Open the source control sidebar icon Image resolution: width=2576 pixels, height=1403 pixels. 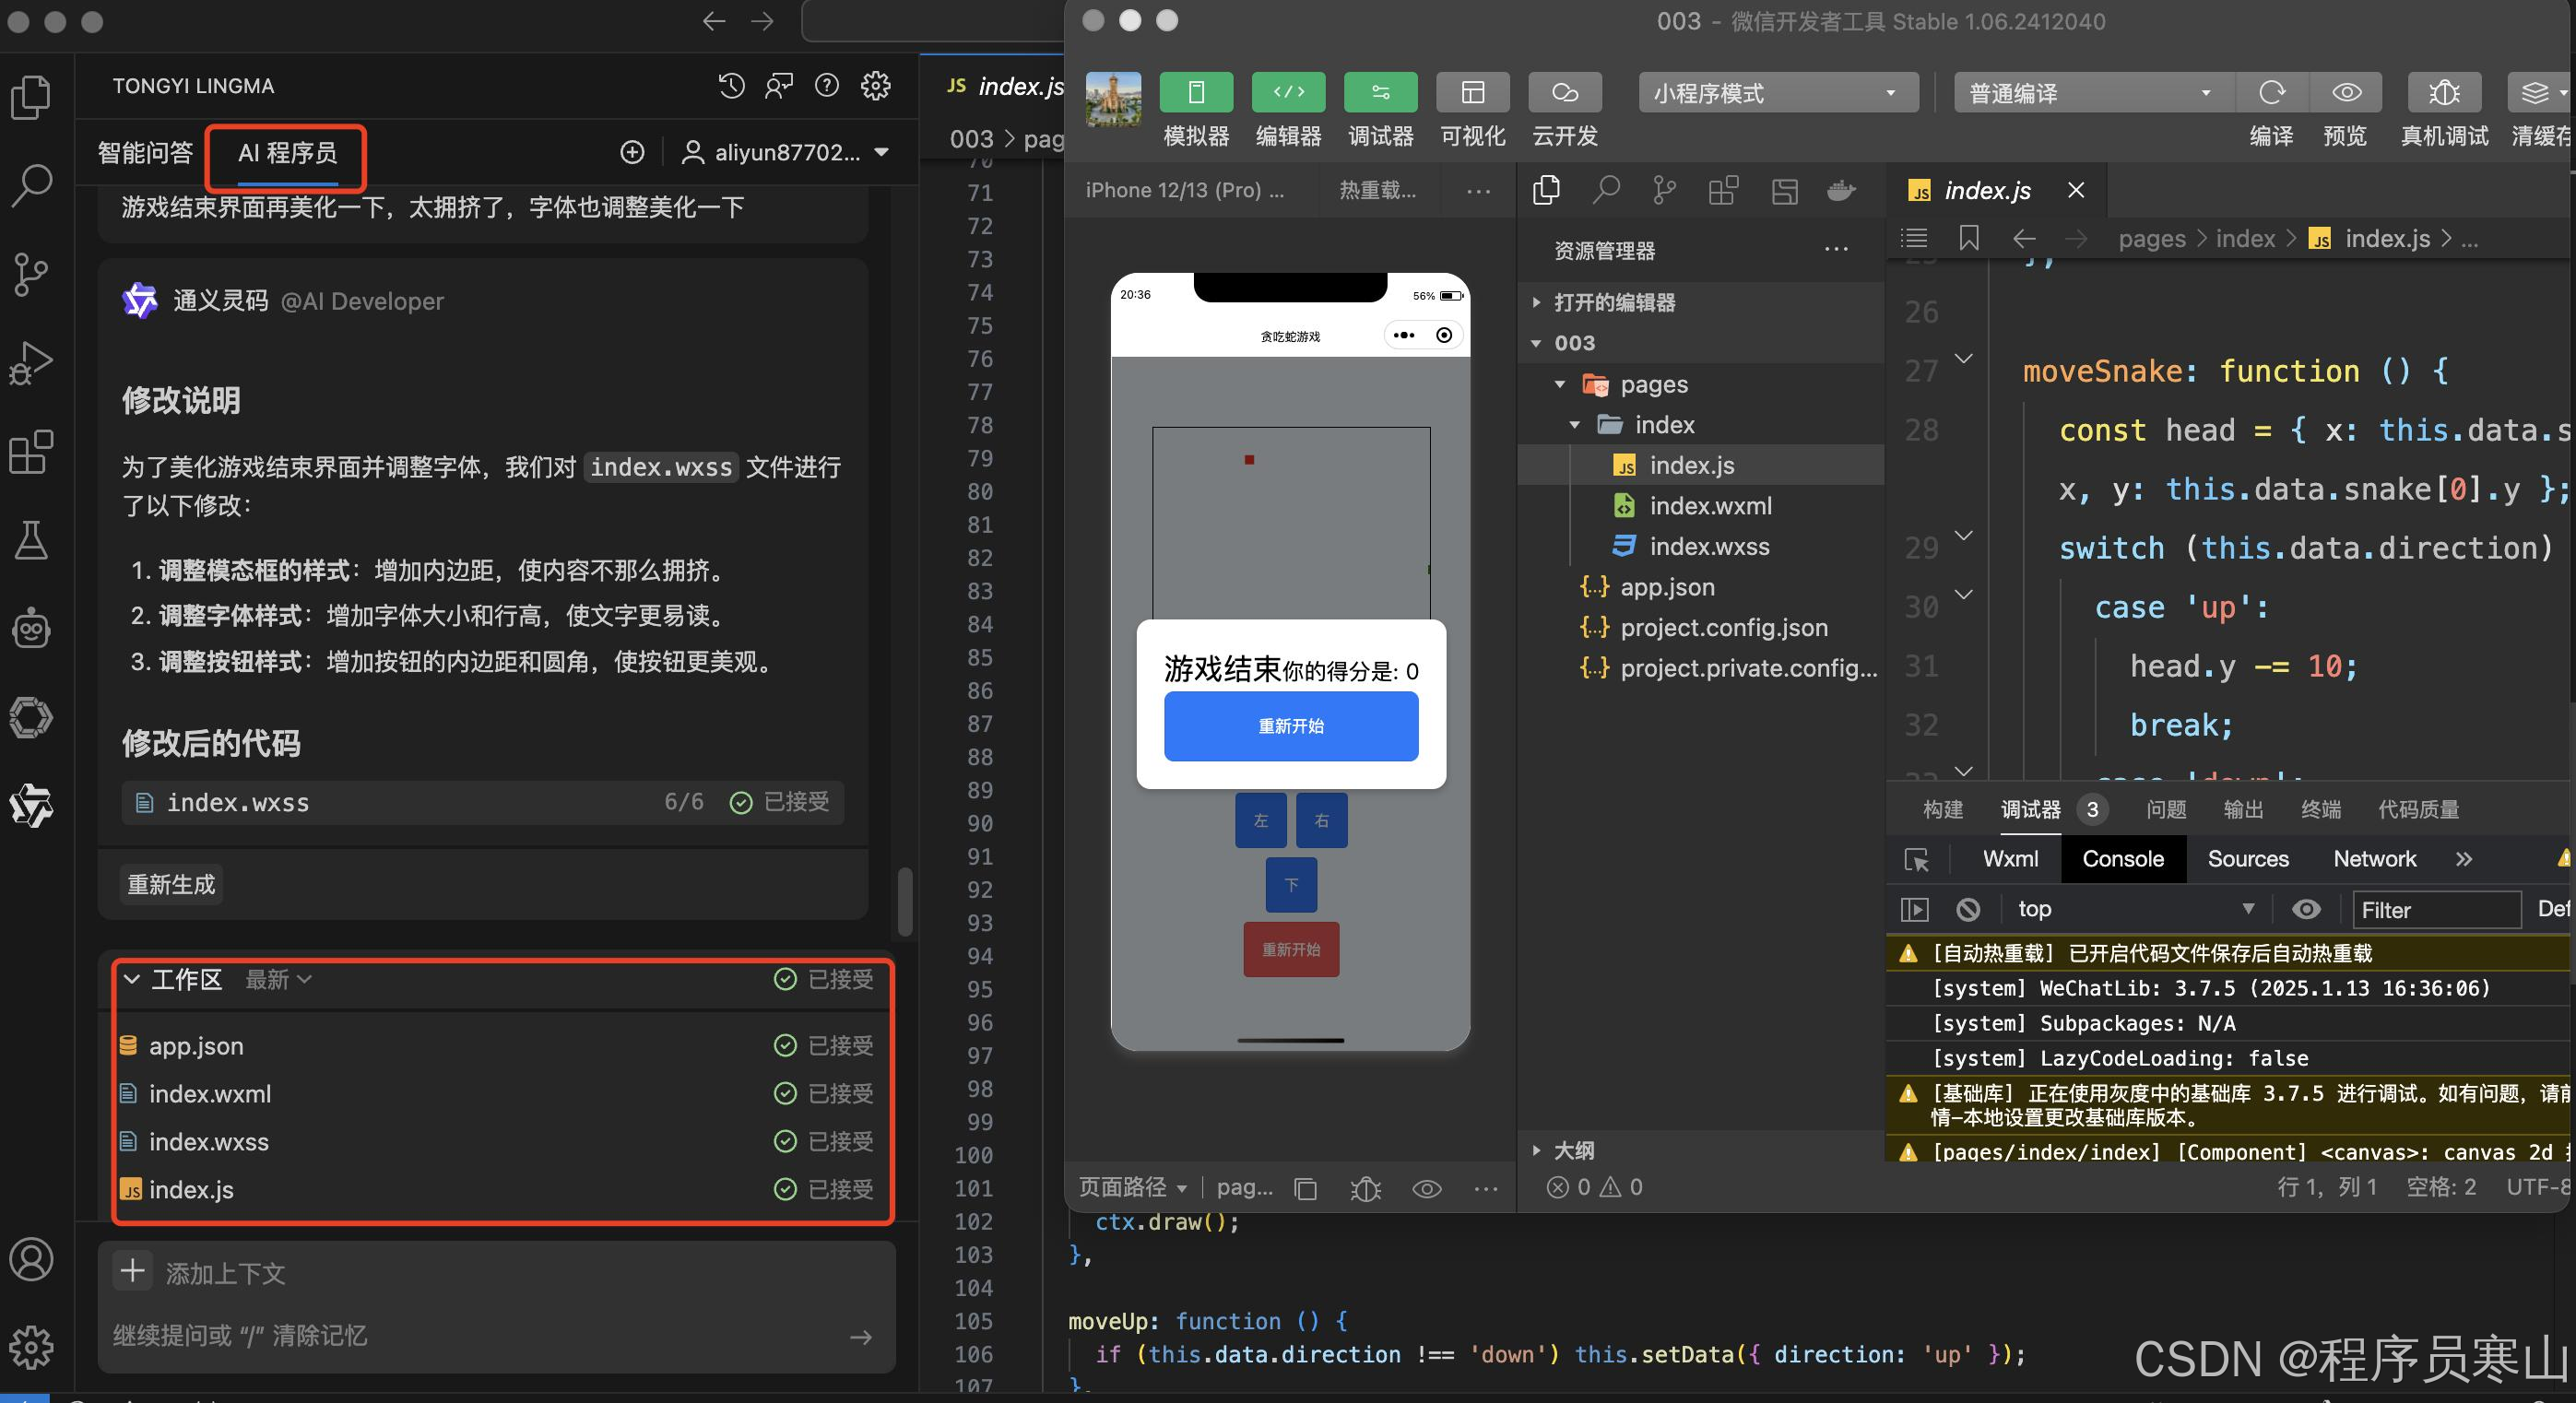coord(31,273)
